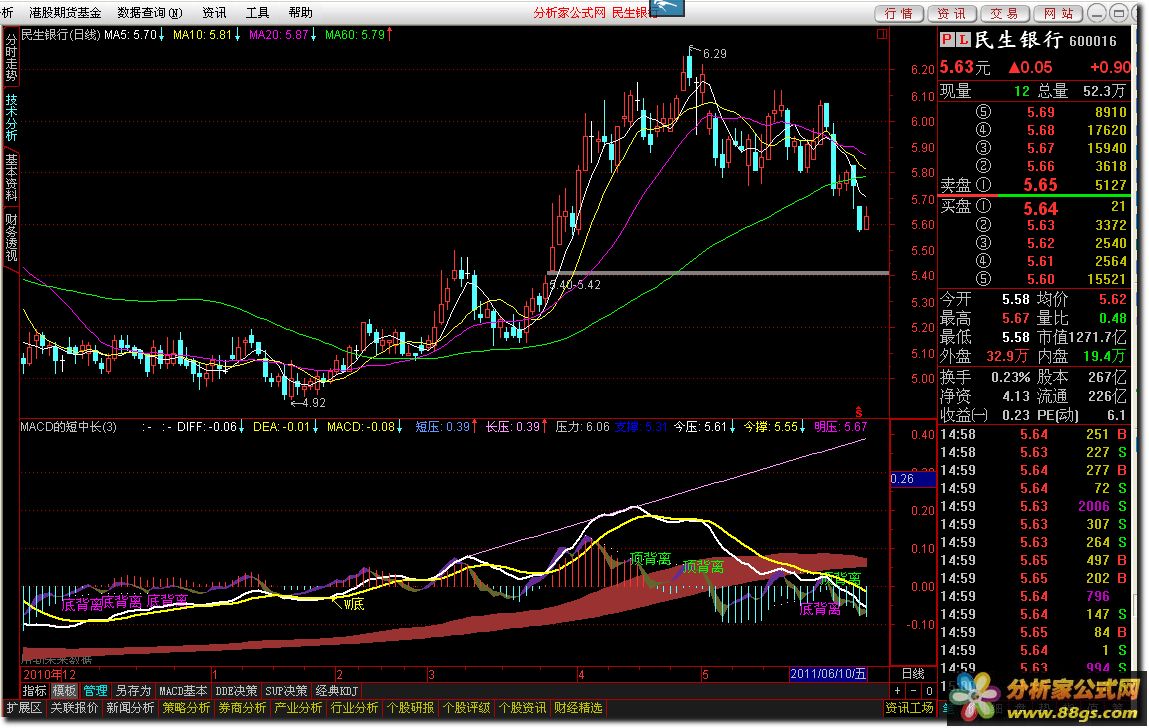The width and height of the screenshot is (1149, 728).
Task: Click the 6.29 high price label
Action: click(714, 54)
